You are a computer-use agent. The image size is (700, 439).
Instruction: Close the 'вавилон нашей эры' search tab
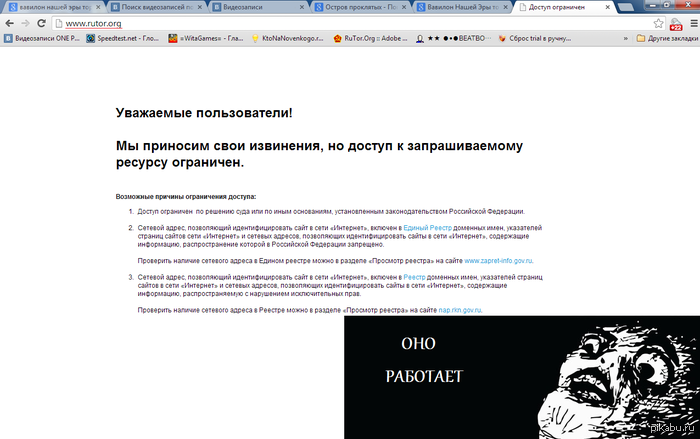98,7
